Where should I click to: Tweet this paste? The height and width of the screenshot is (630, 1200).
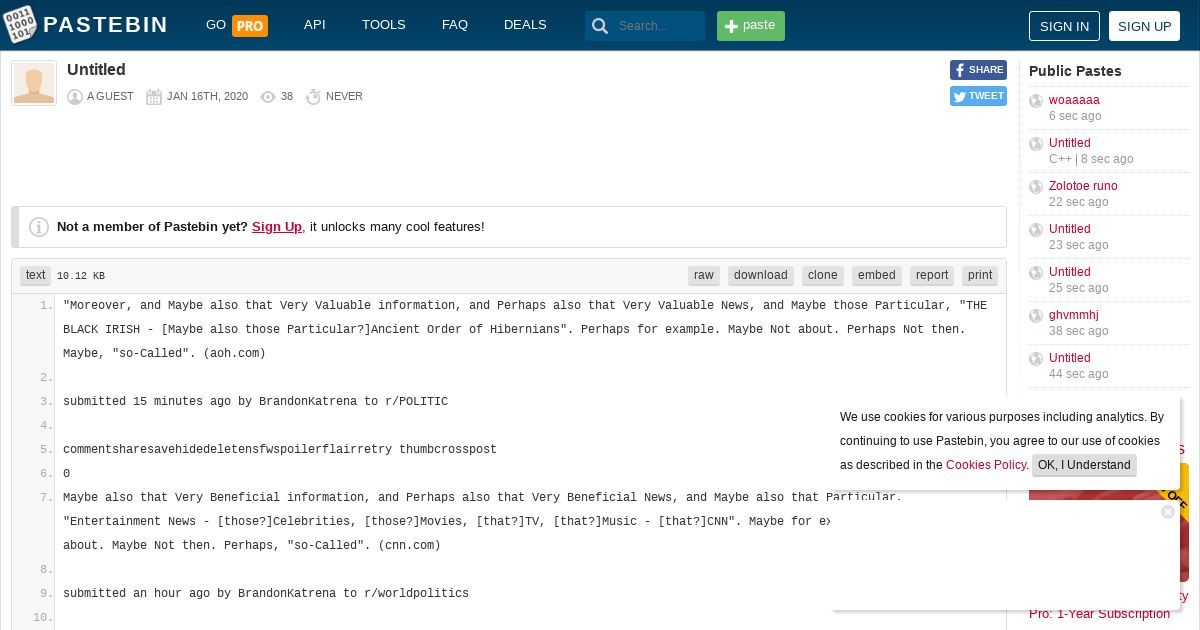[x=978, y=96]
